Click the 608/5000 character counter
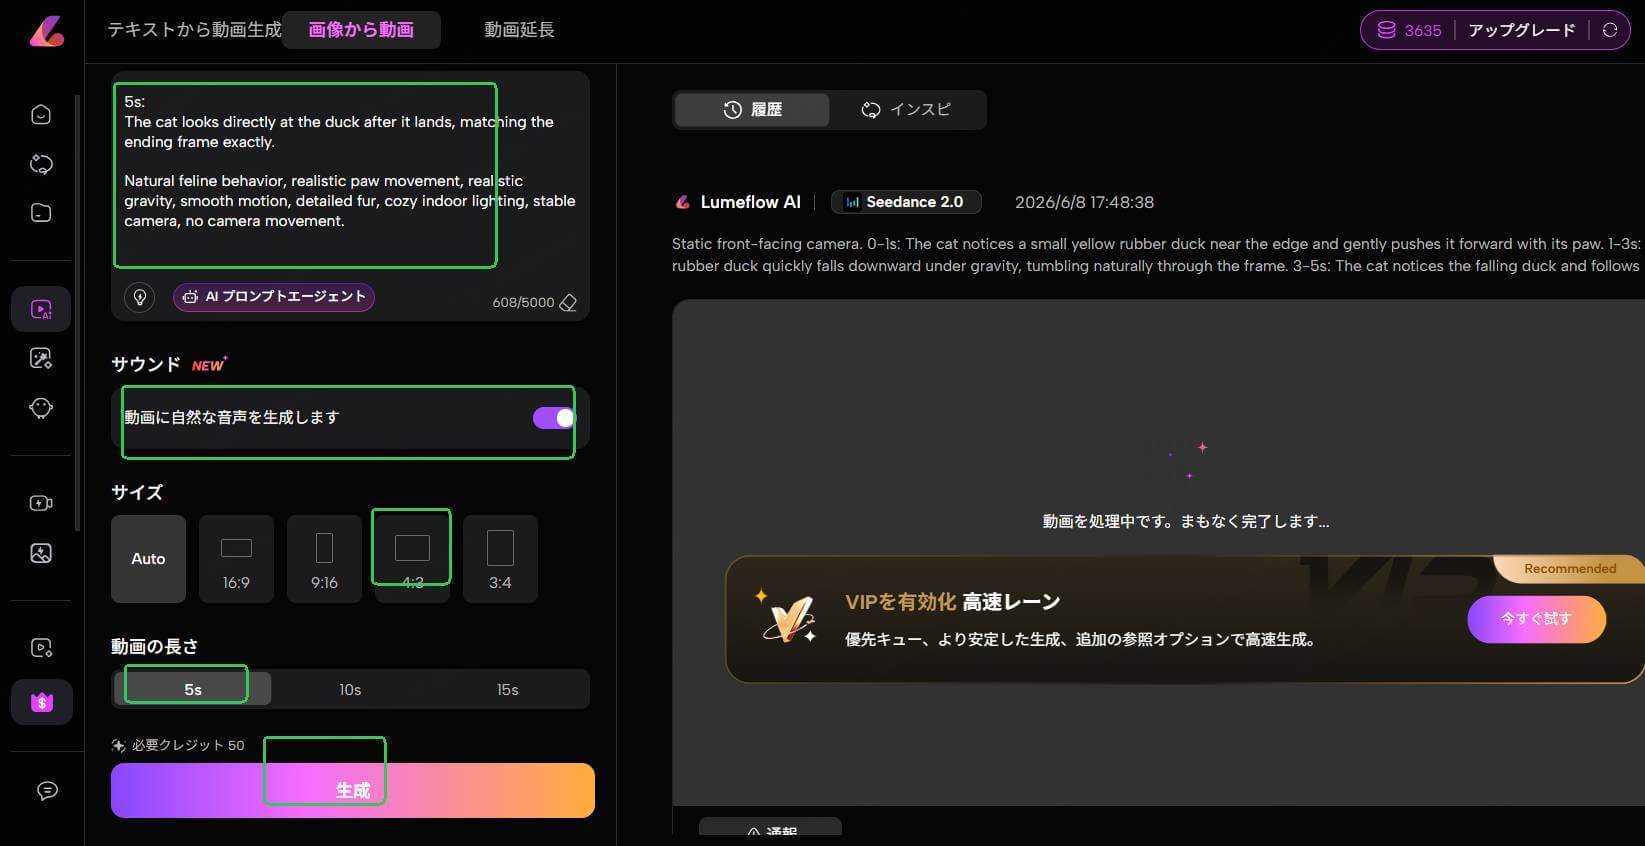This screenshot has height=846, width=1645. [523, 303]
